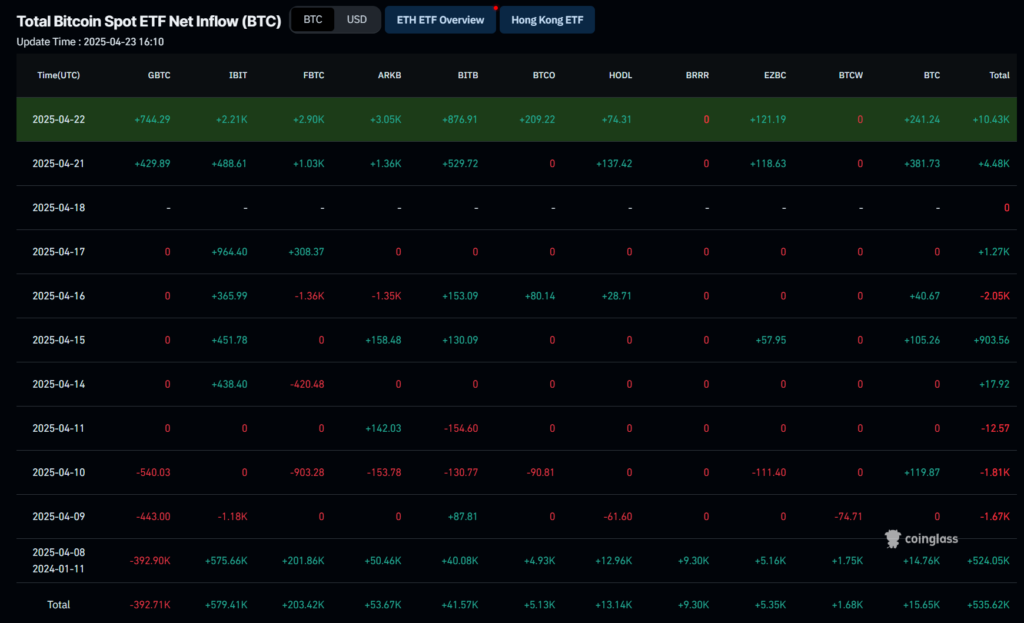Select the 2025-04-22 date row
Viewport: 1024px width, 623px height.
tap(517, 120)
